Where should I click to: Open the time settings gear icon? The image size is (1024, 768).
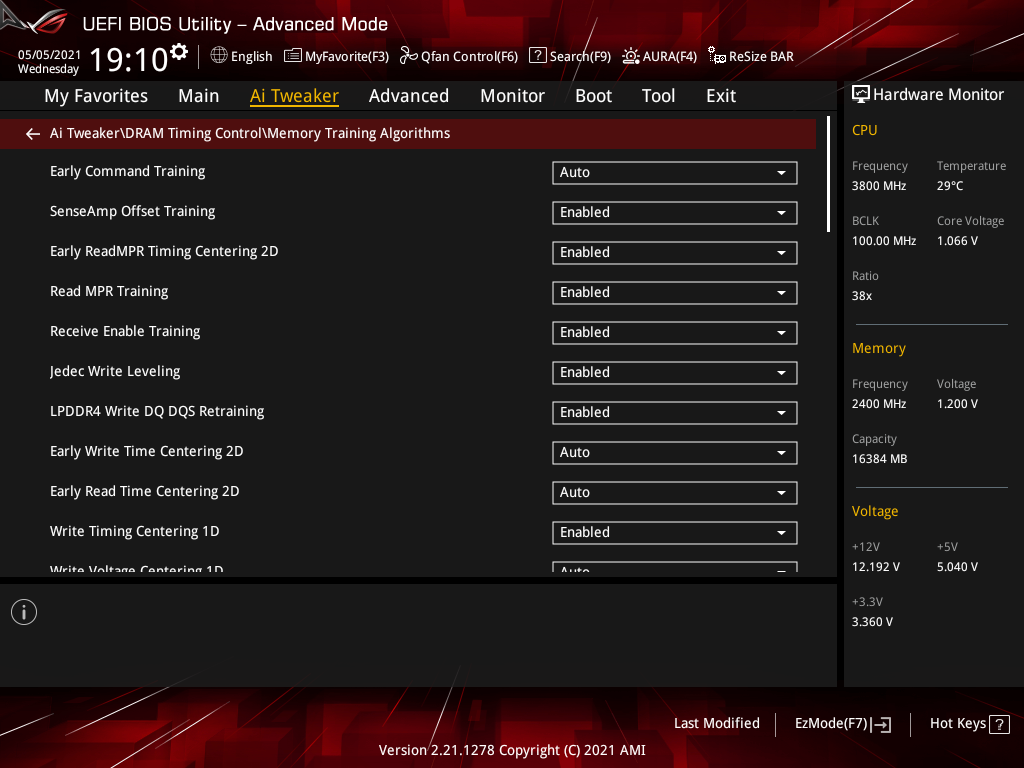click(x=179, y=52)
